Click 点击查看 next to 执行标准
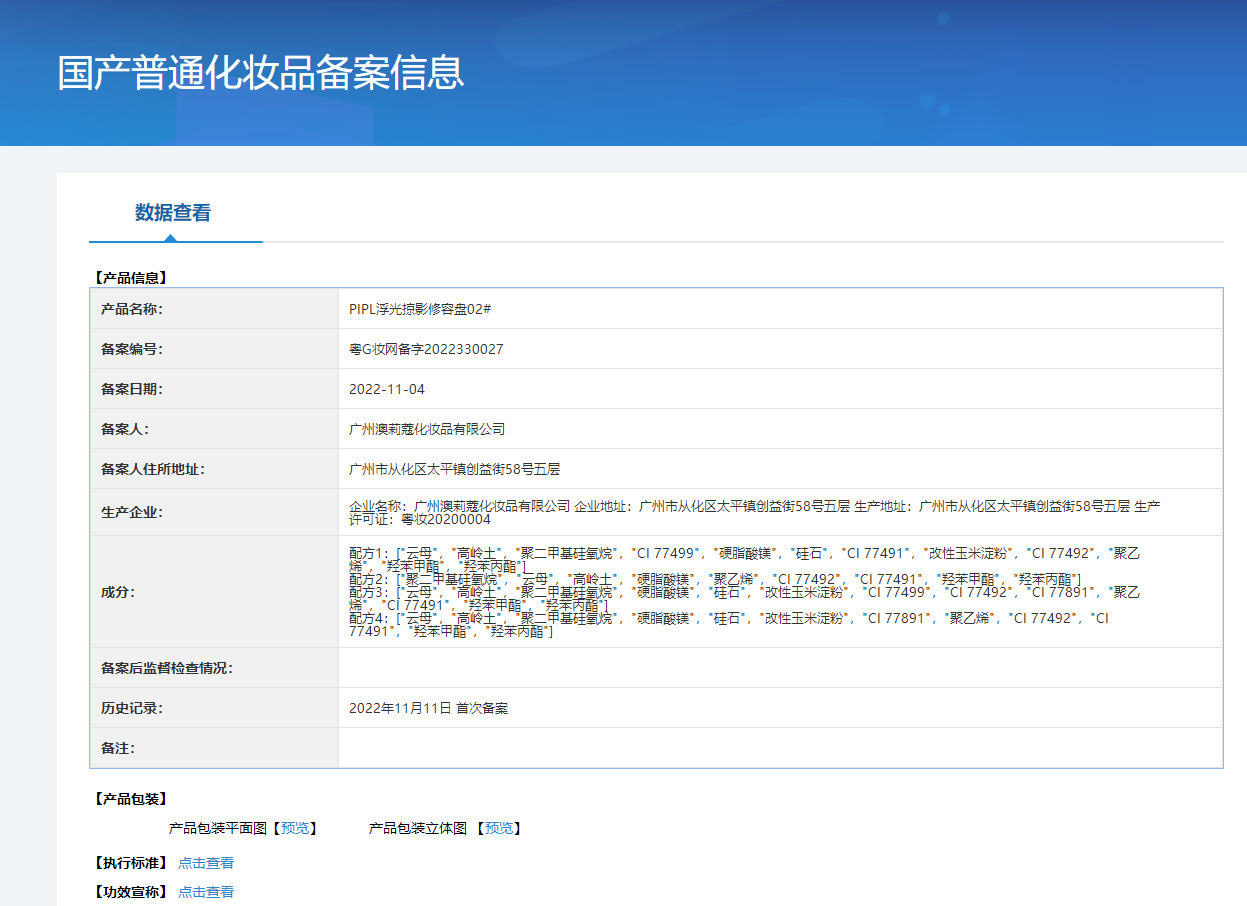 [206, 863]
